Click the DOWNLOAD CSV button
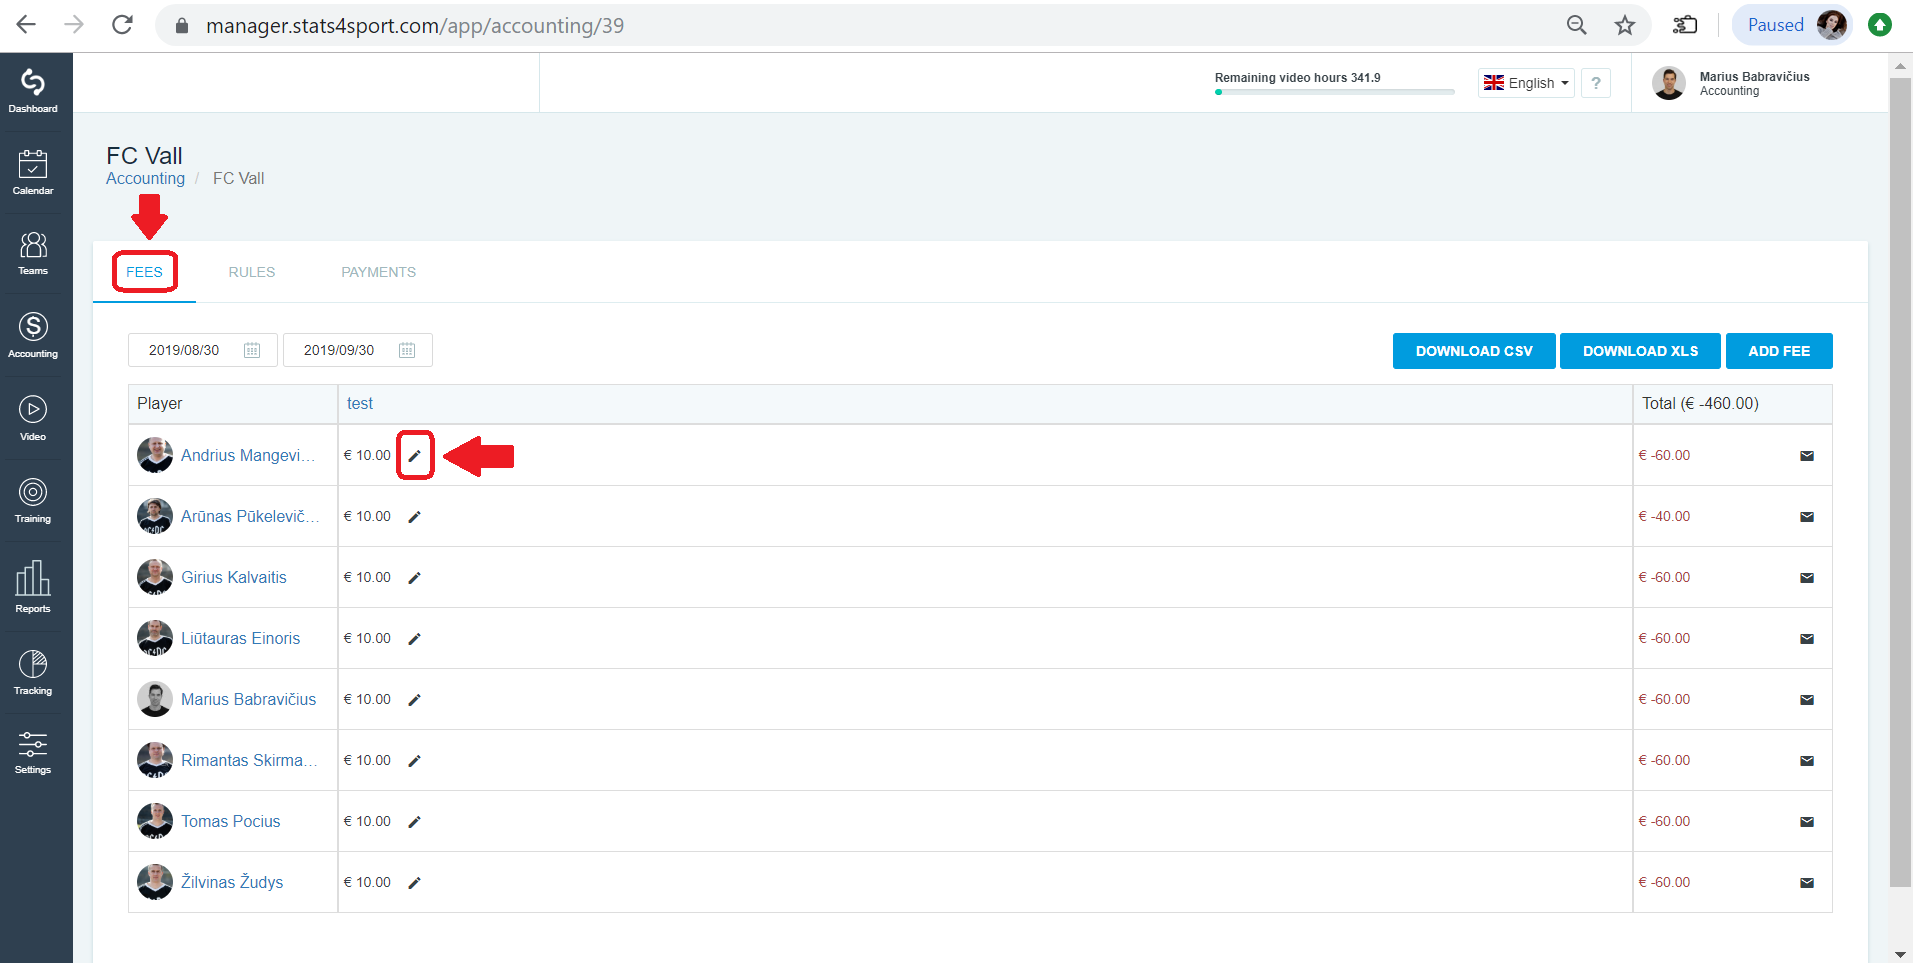Viewport: 1913px width, 963px height. click(1474, 351)
